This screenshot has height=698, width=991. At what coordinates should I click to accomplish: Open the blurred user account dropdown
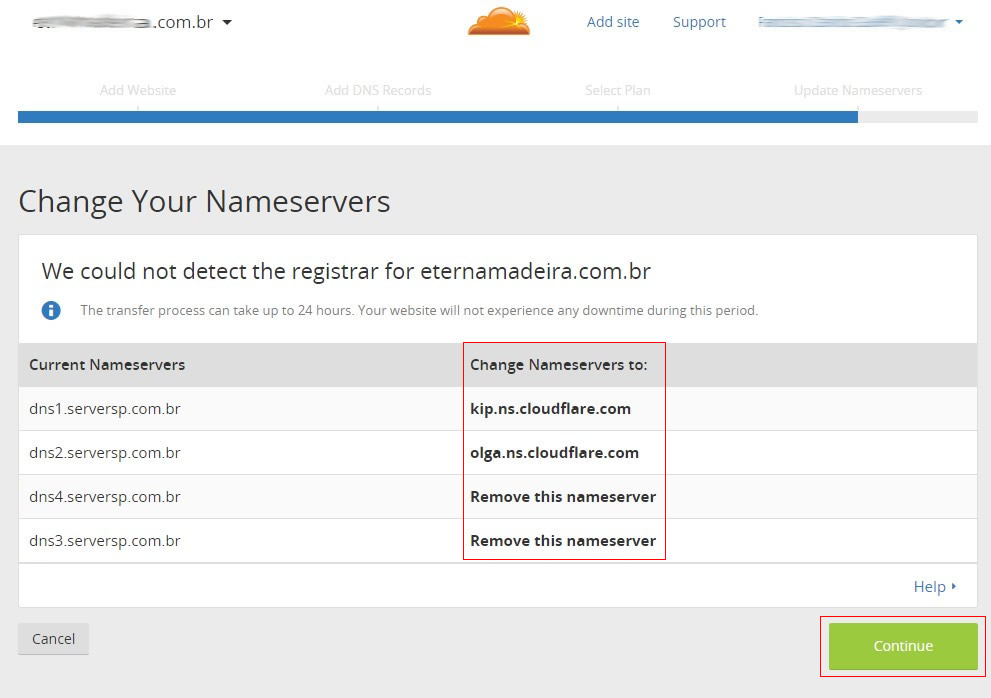[x=860, y=22]
